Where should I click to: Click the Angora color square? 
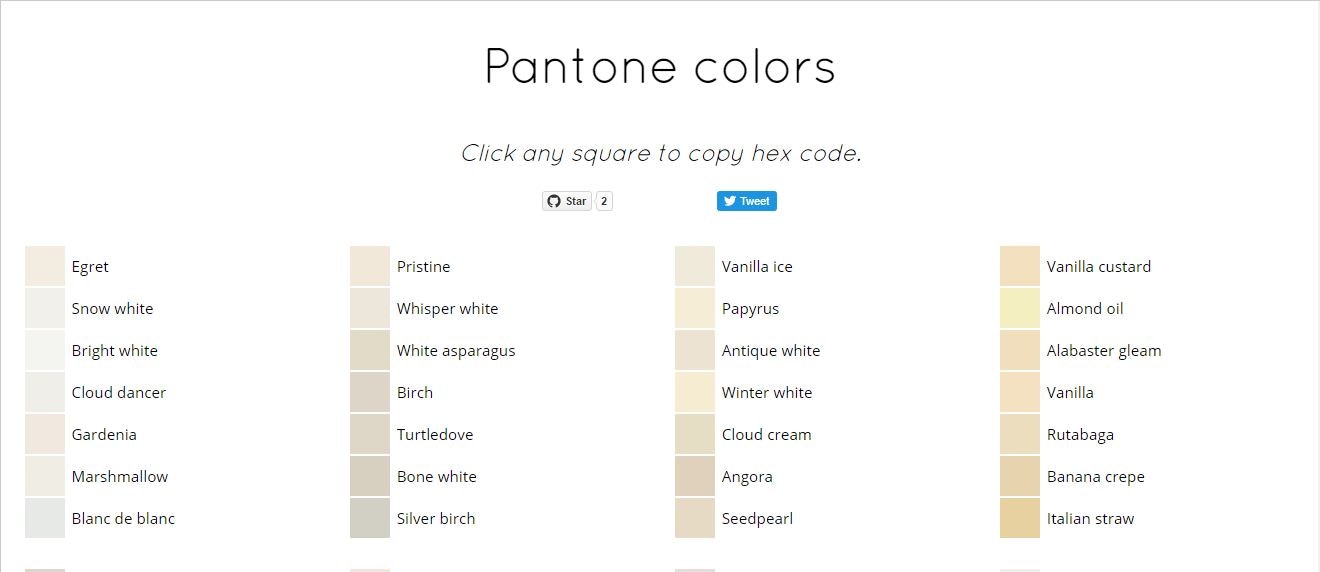point(695,476)
